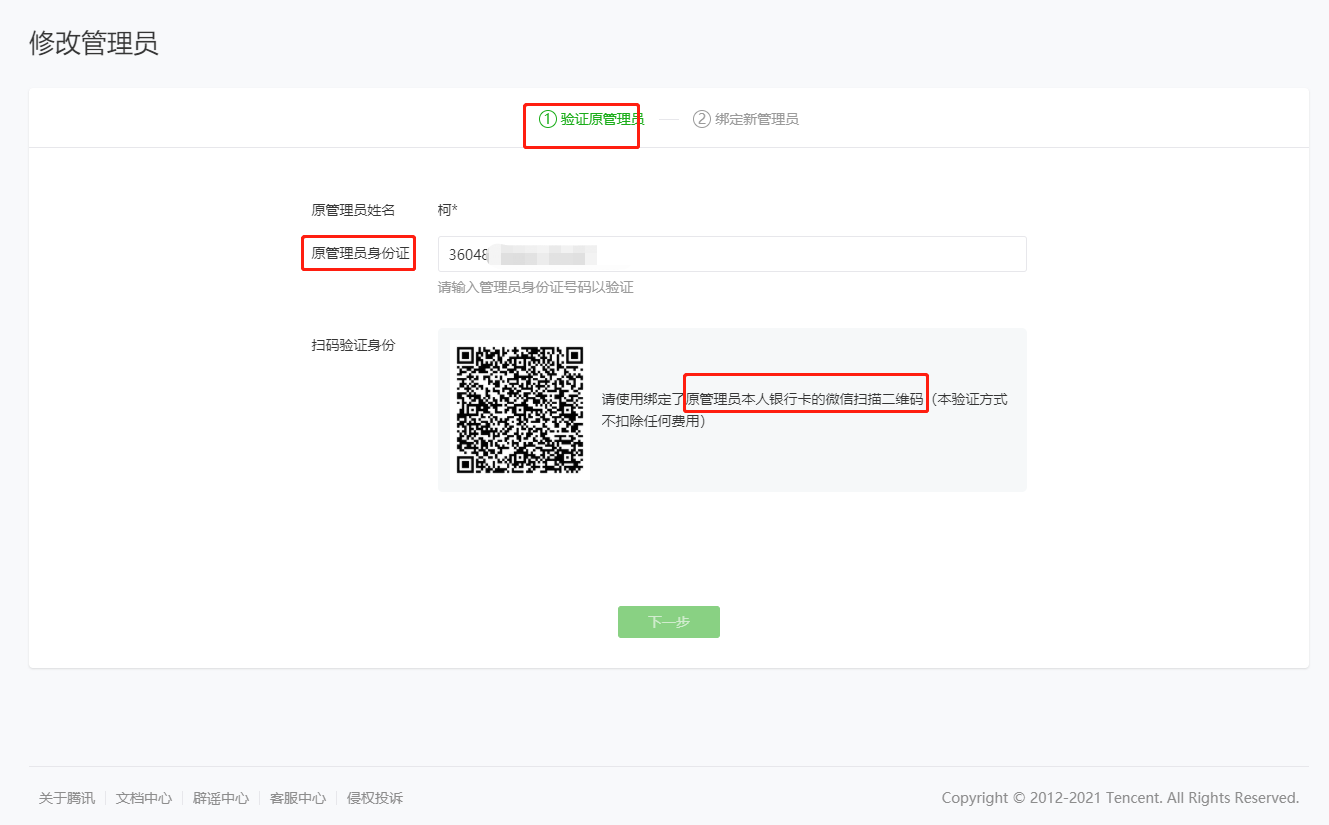Click the administrator name value 柯*
The width and height of the screenshot is (1329, 825).
448,210
